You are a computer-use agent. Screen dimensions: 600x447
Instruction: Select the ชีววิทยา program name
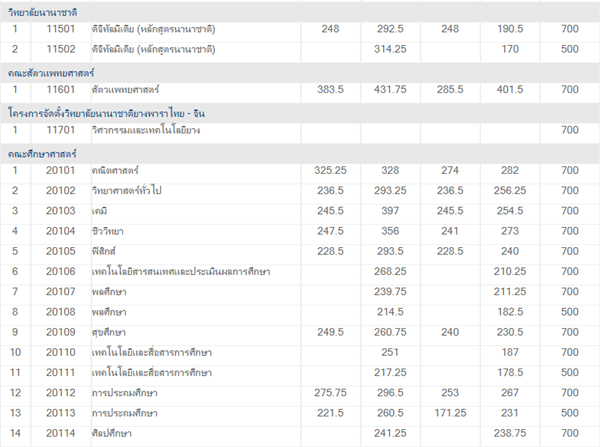tap(109, 231)
